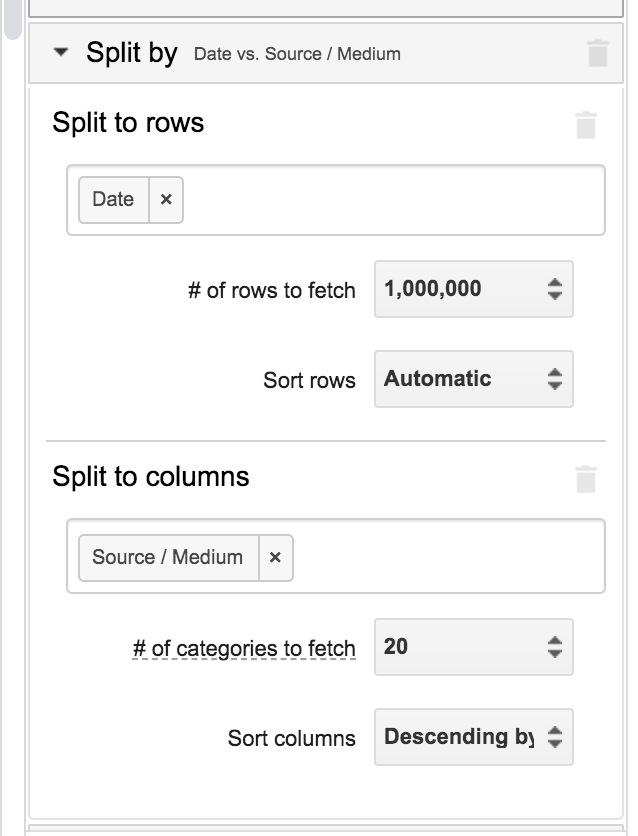Remove the Source / Medium tag

click(275, 557)
